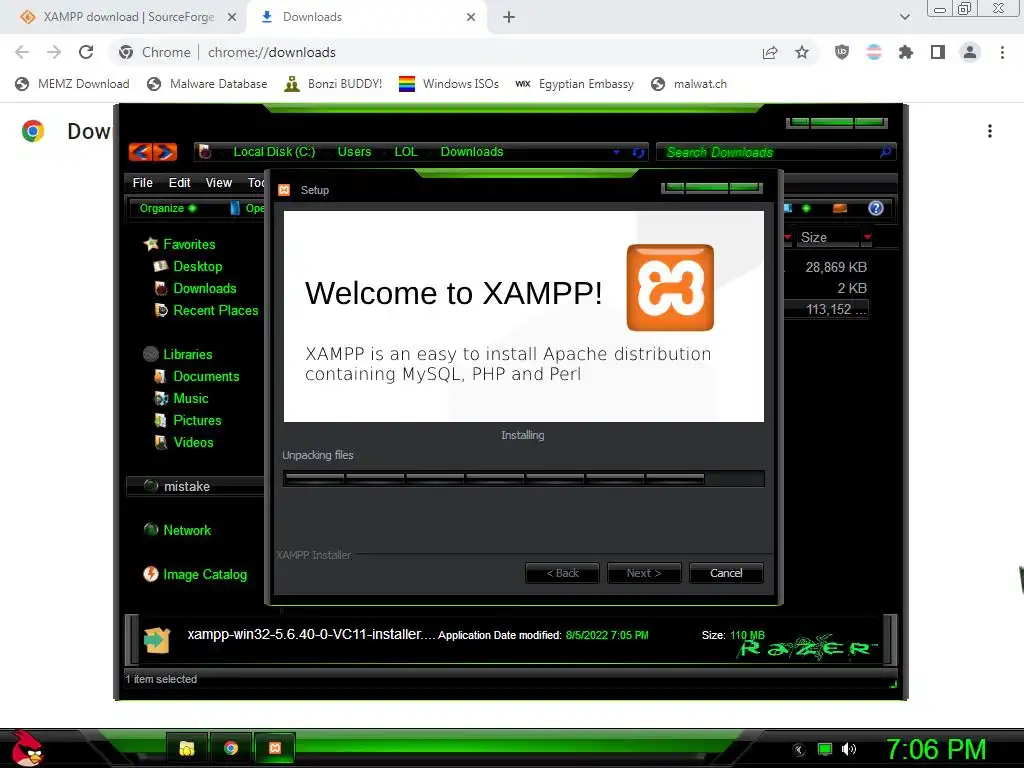Open the view options dropdown beside preview pane

(x=807, y=208)
